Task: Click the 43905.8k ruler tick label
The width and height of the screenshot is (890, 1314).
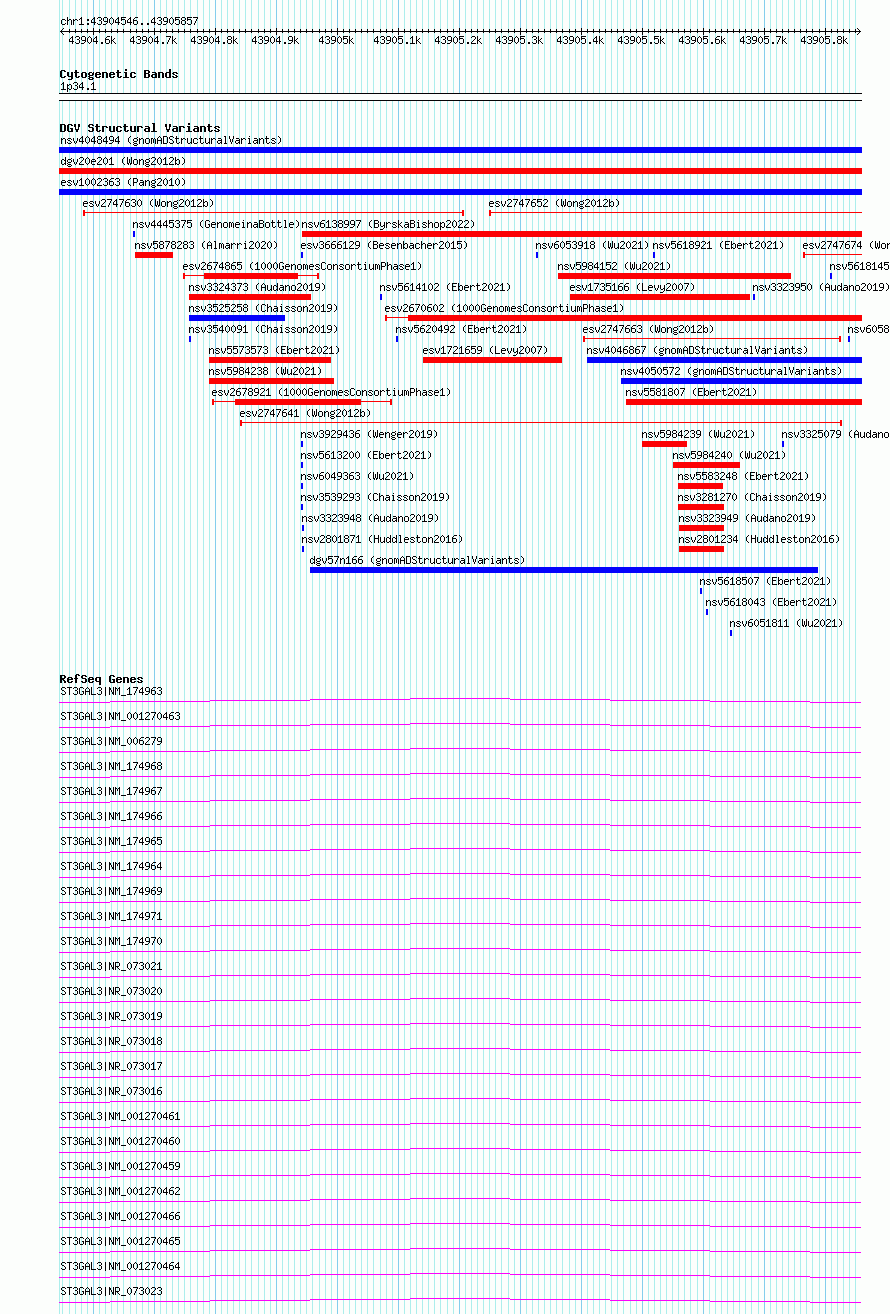Action: [824, 40]
